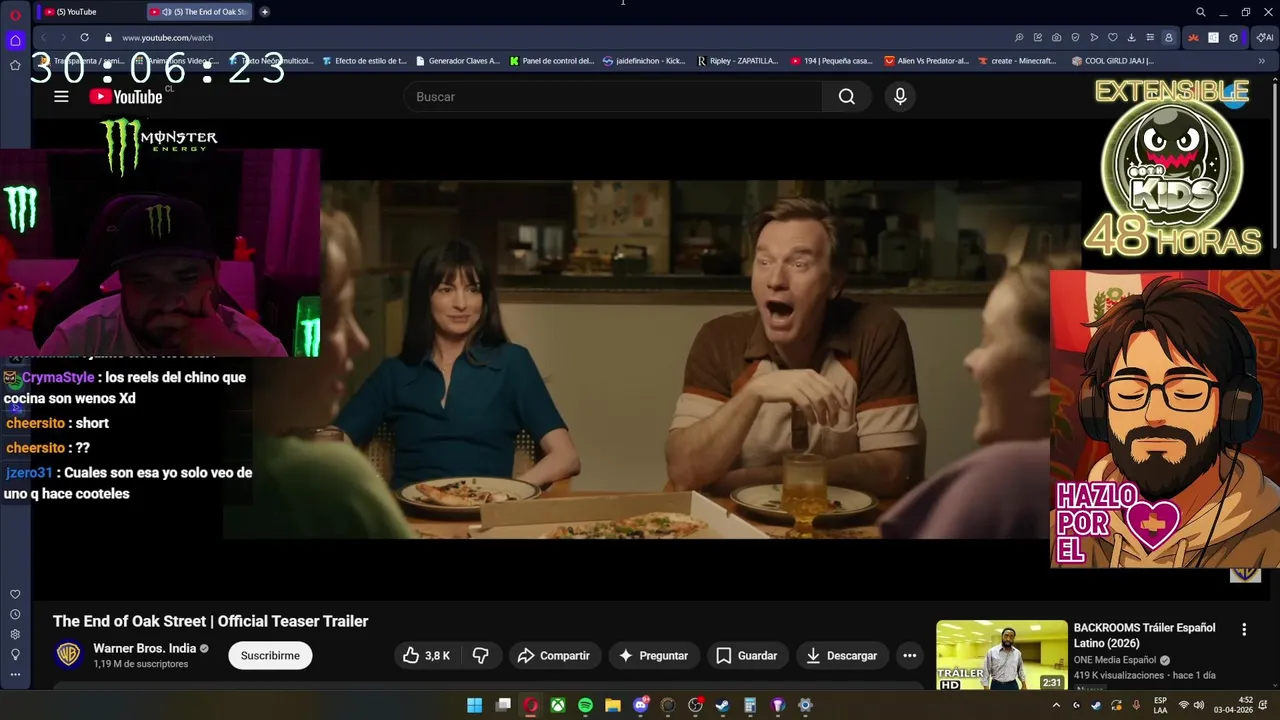The image size is (1280, 720).
Task: Dislike the video with thumbs-down
Action: click(481, 656)
